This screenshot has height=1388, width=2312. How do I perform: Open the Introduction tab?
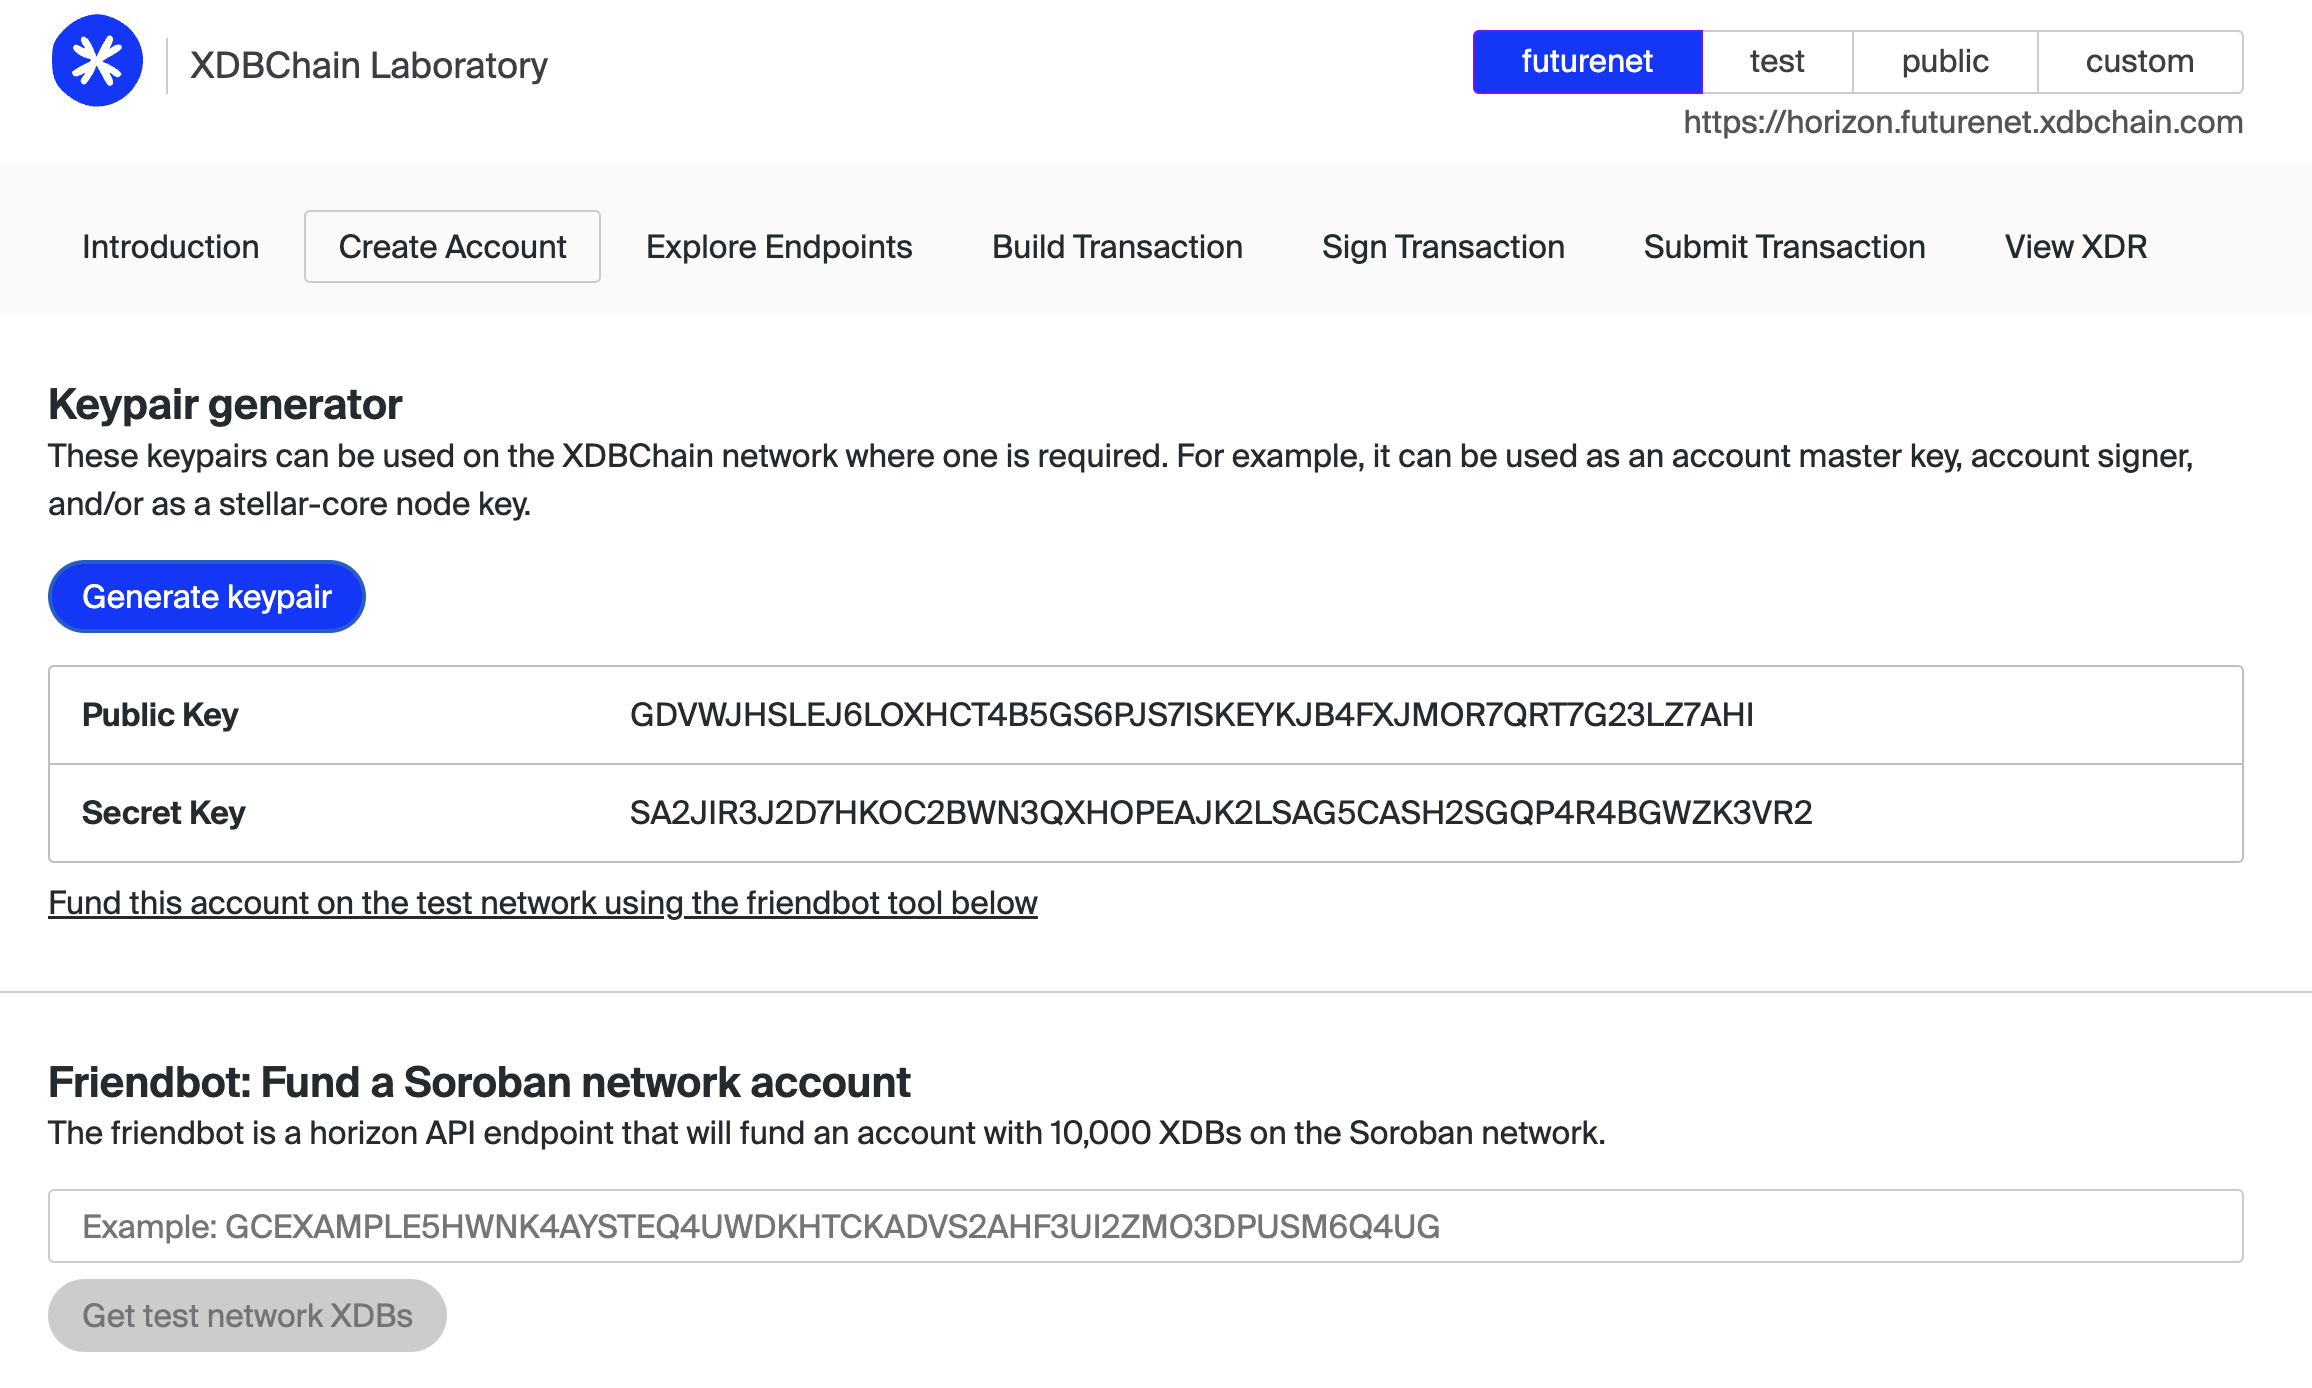171,247
